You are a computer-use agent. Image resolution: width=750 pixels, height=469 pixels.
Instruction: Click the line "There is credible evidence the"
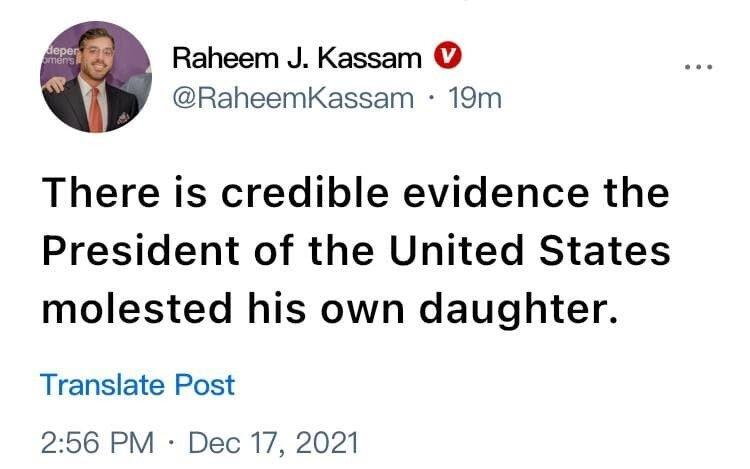[x=356, y=193]
